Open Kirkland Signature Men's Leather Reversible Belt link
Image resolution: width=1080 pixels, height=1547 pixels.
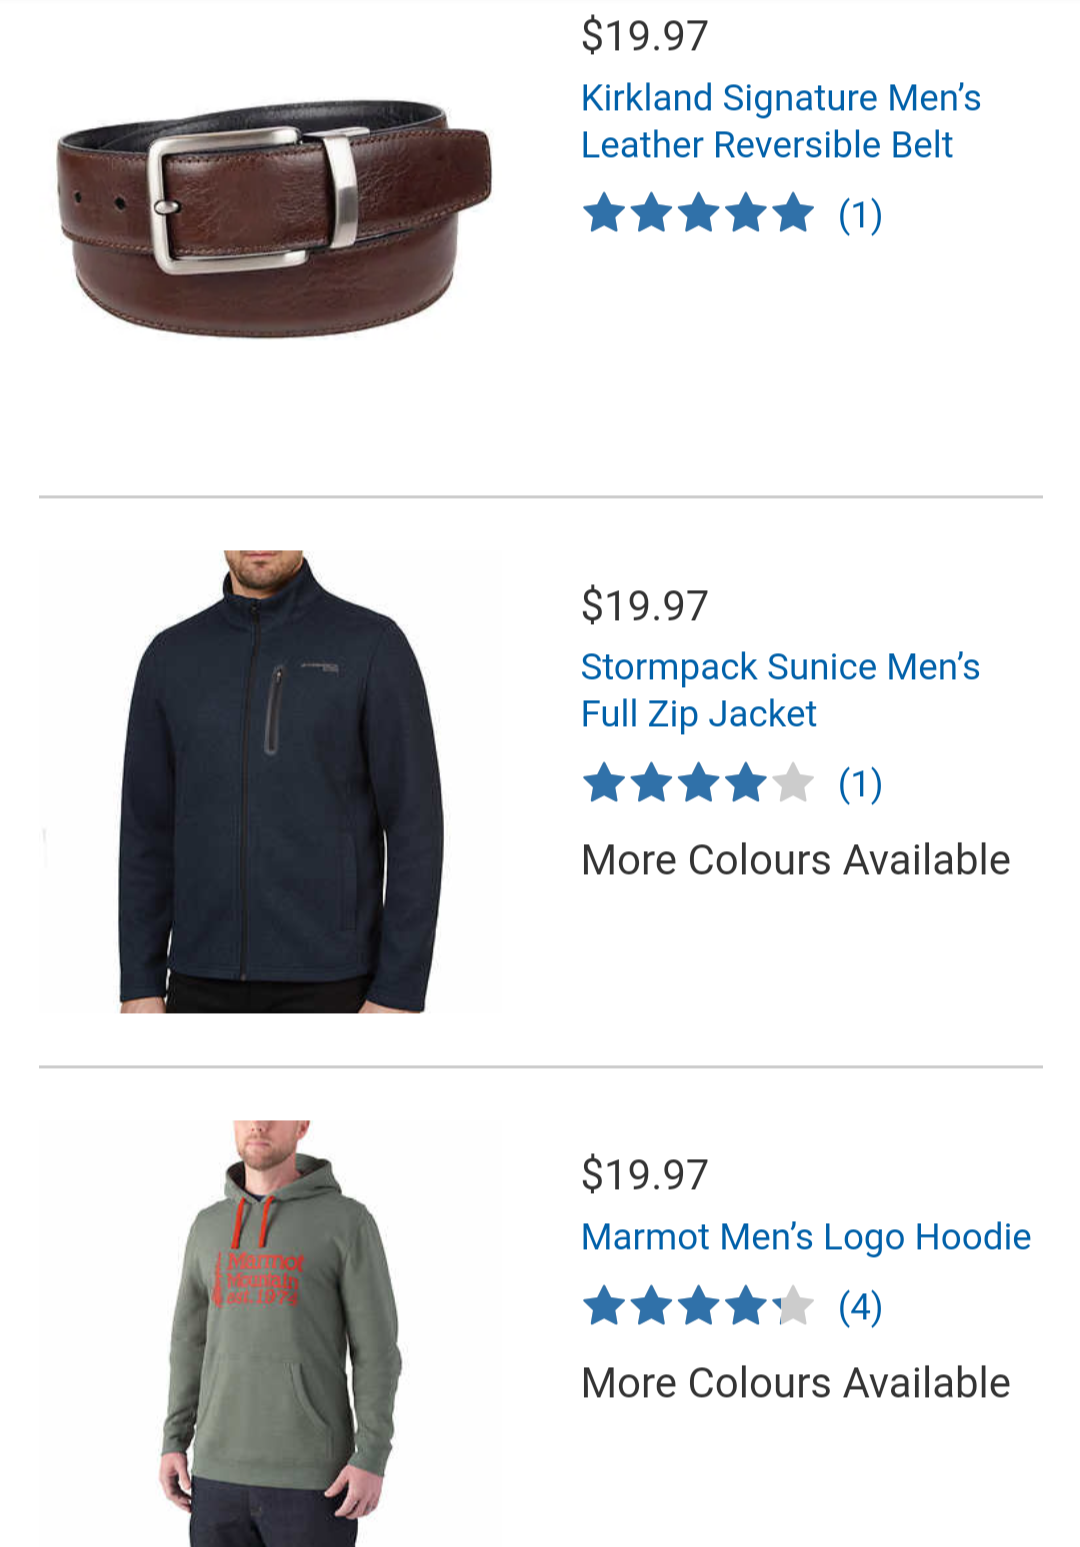(x=781, y=121)
